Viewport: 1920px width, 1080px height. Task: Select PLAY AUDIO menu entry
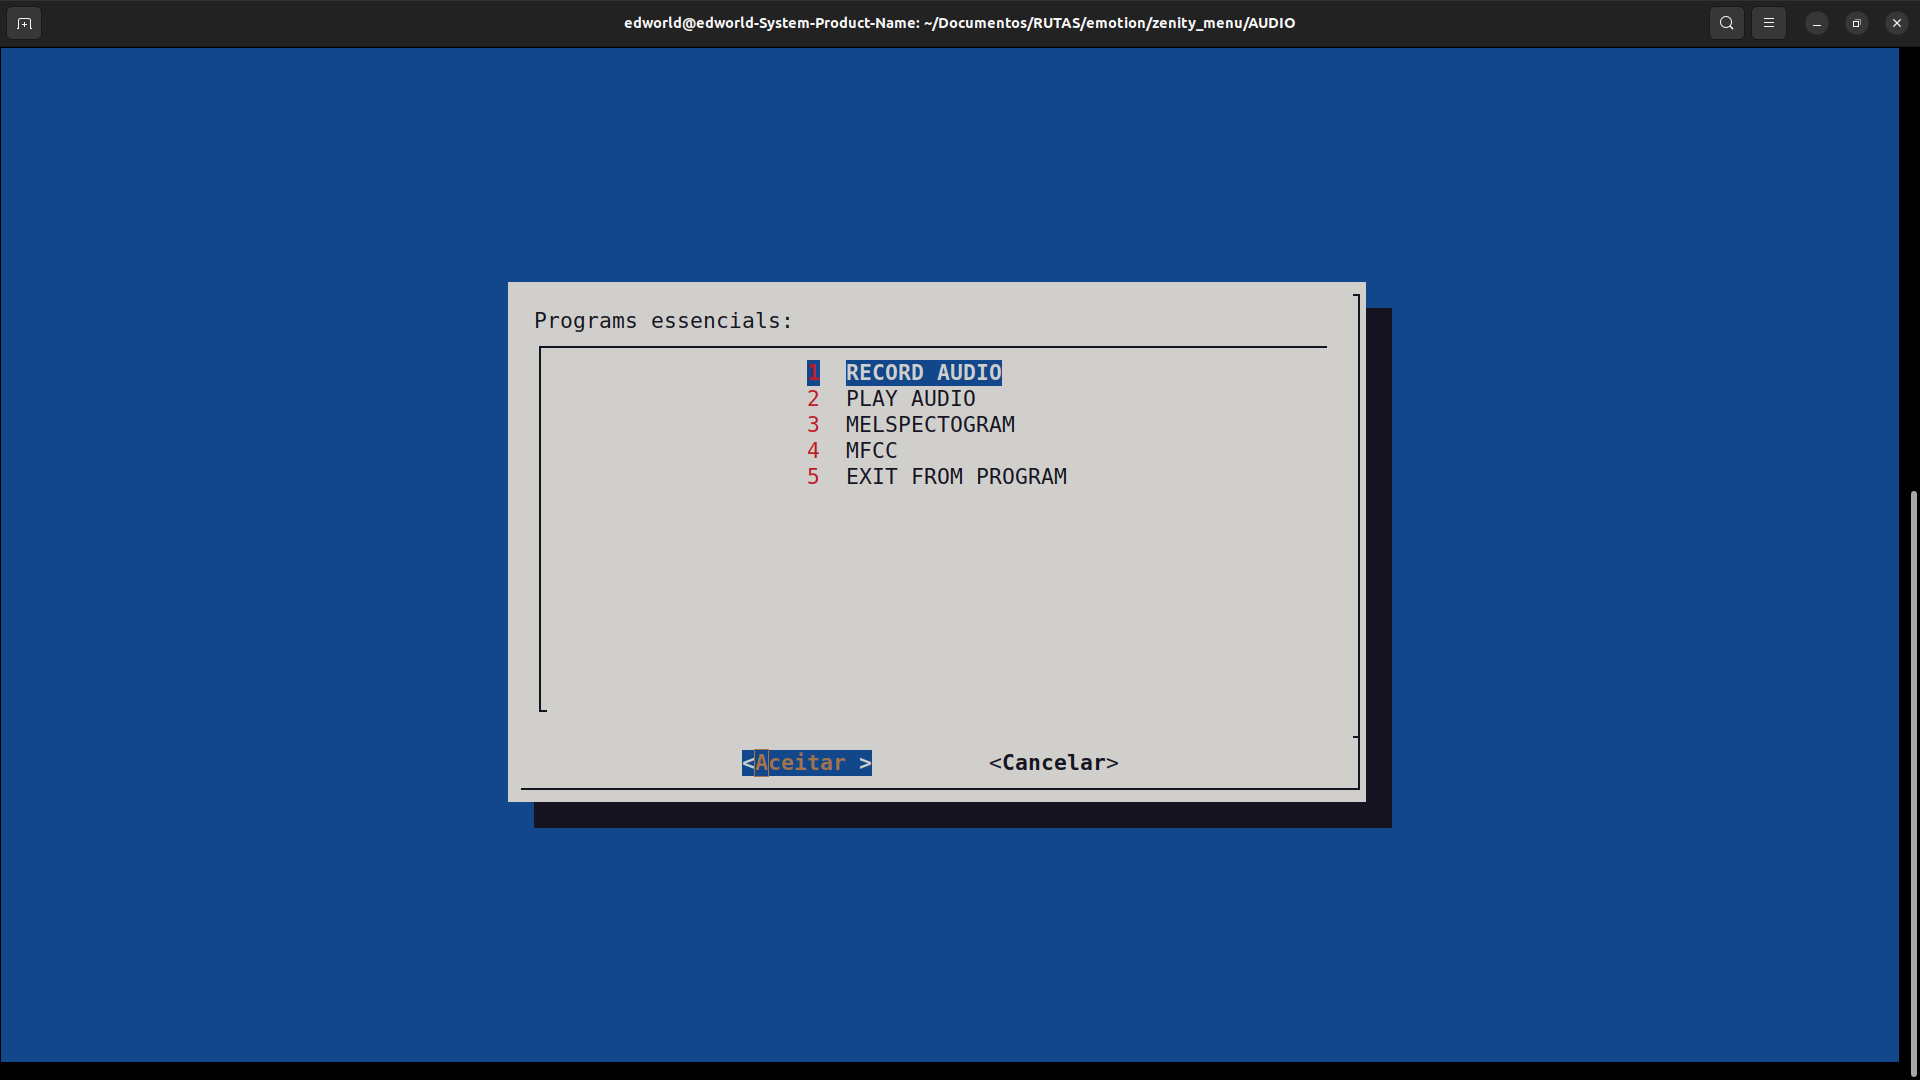click(x=910, y=399)
